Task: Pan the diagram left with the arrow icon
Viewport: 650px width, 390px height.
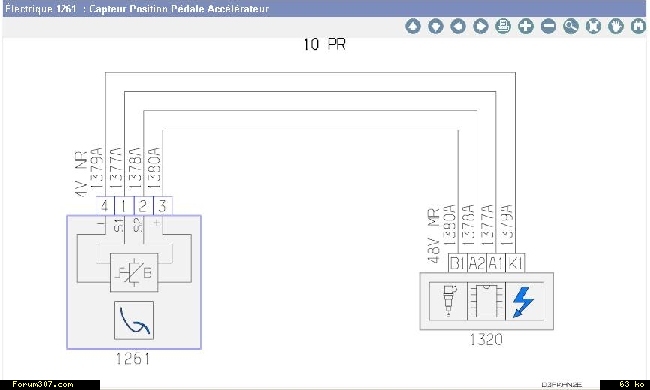Action: tap(458, 27)
